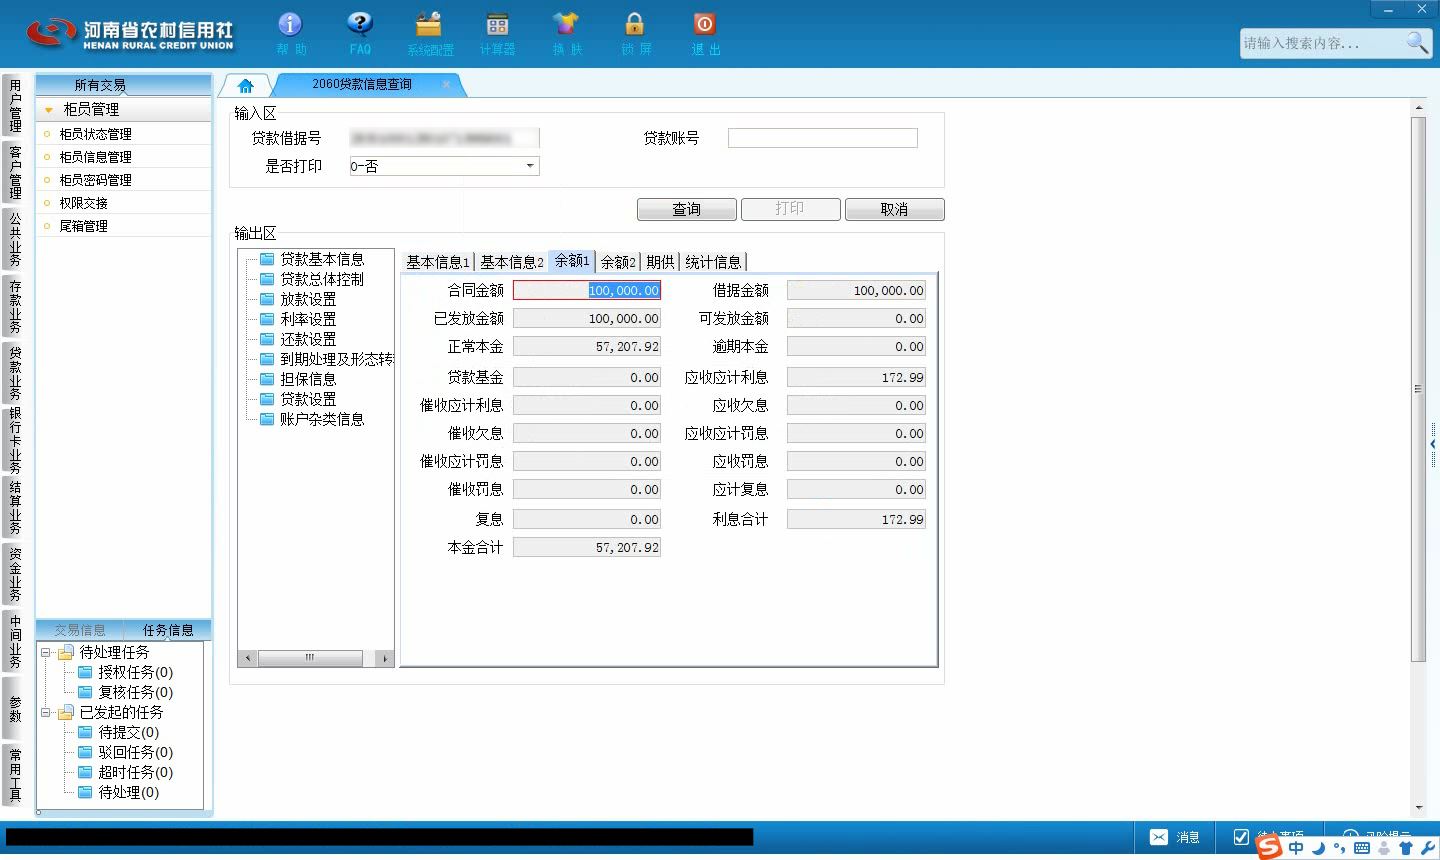Launch the calculator tool
The width and height of the screenshot is (1440, 860).
(497, 25)
